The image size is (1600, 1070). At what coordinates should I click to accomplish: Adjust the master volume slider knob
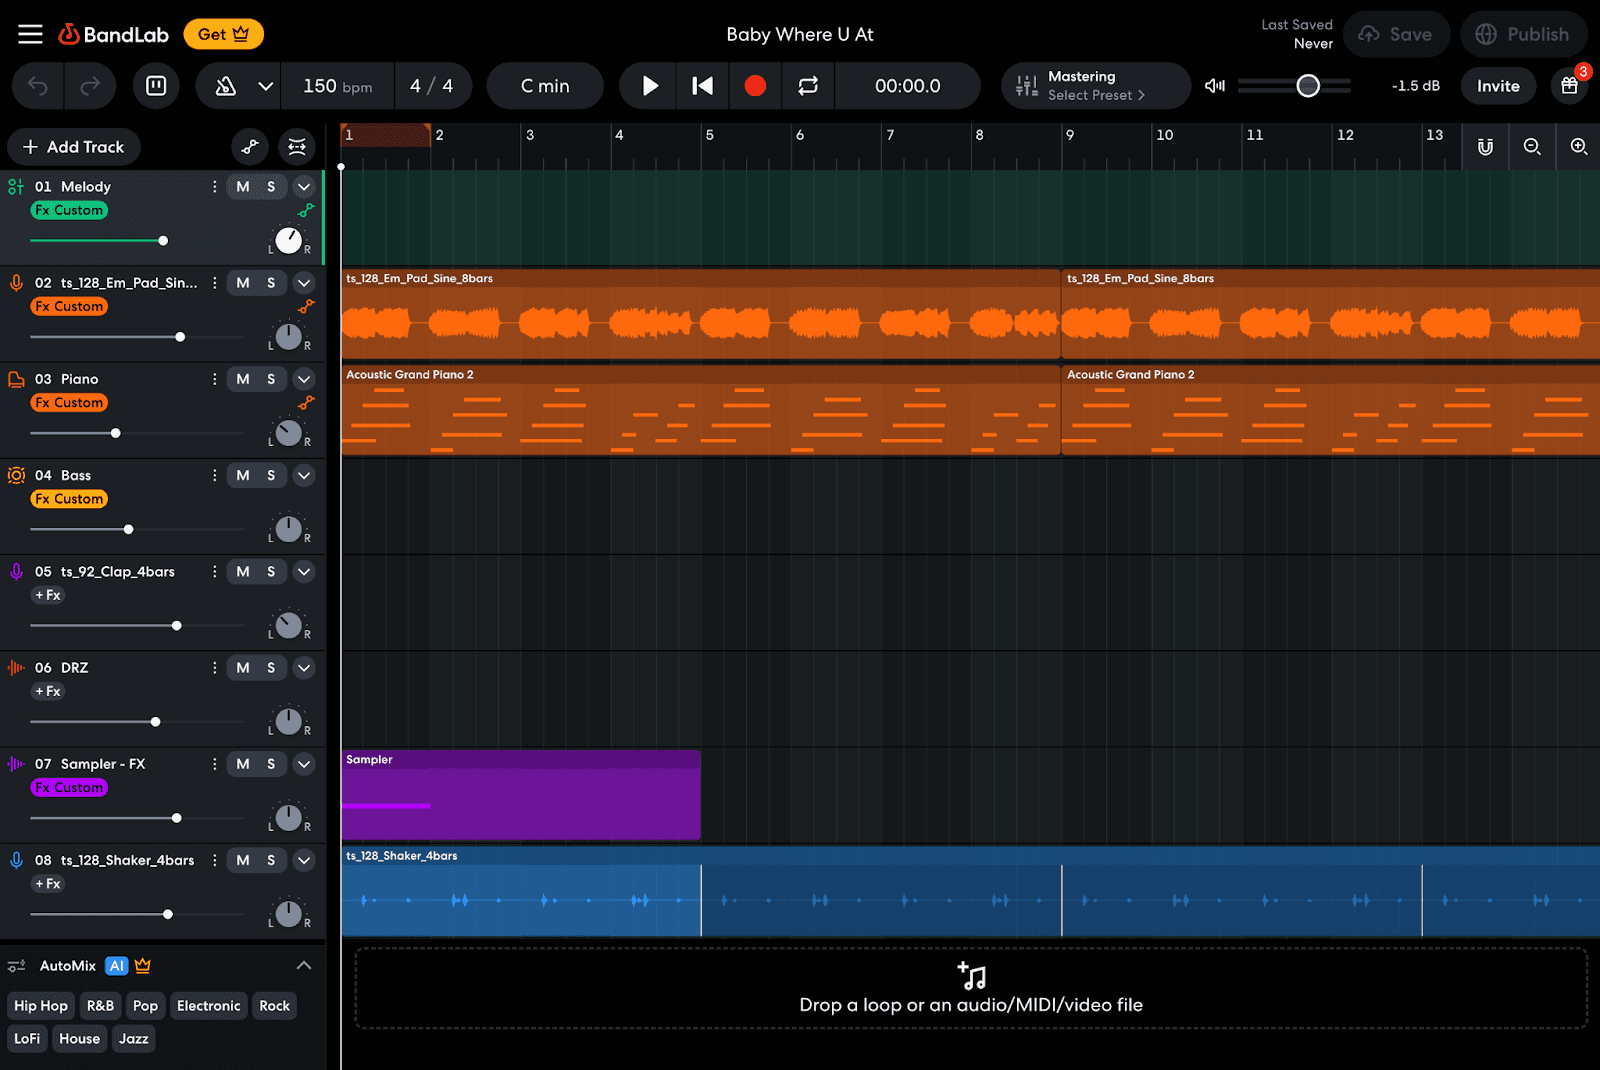click(1308, 86)
